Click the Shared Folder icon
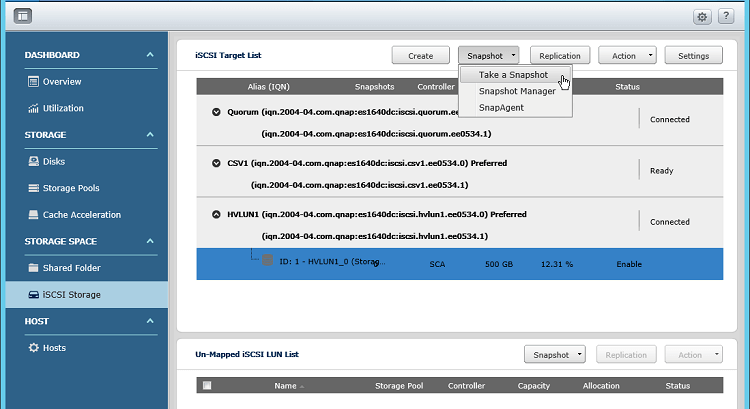The width and height of the screenshot is (750, 409). [33, 268]
